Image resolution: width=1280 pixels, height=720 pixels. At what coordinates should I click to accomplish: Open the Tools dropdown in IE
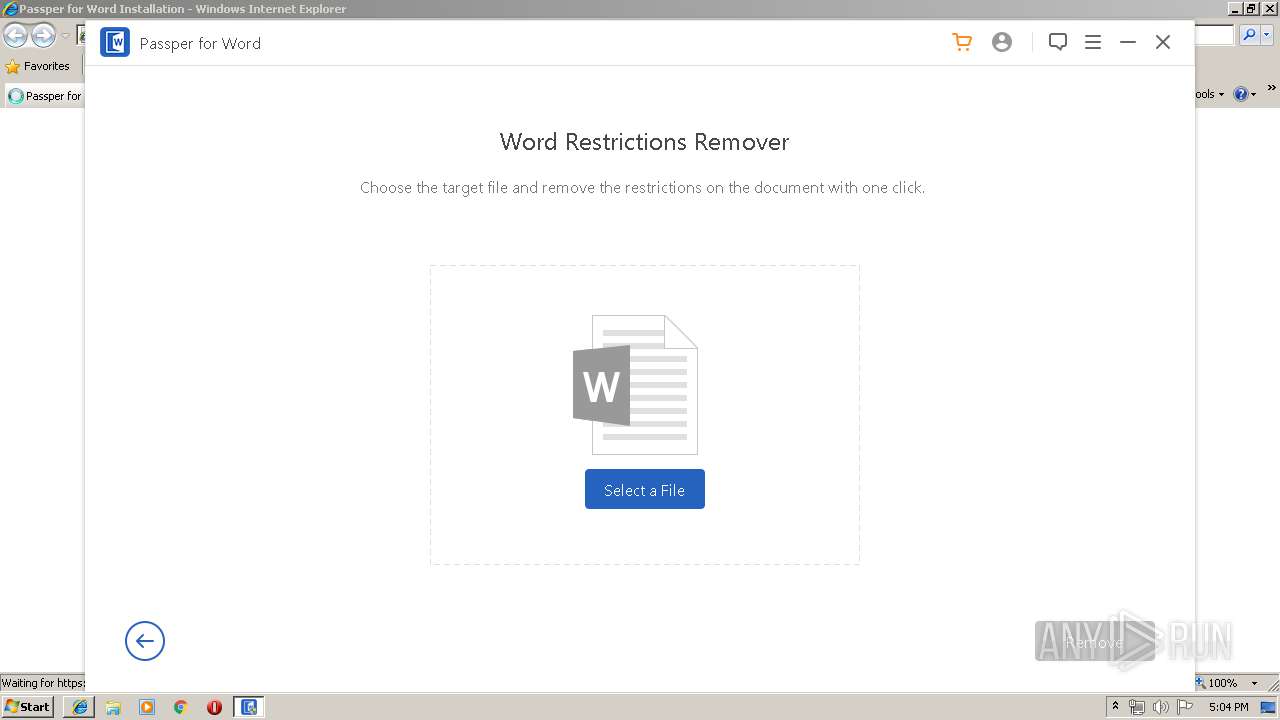tap(1209, 94)
